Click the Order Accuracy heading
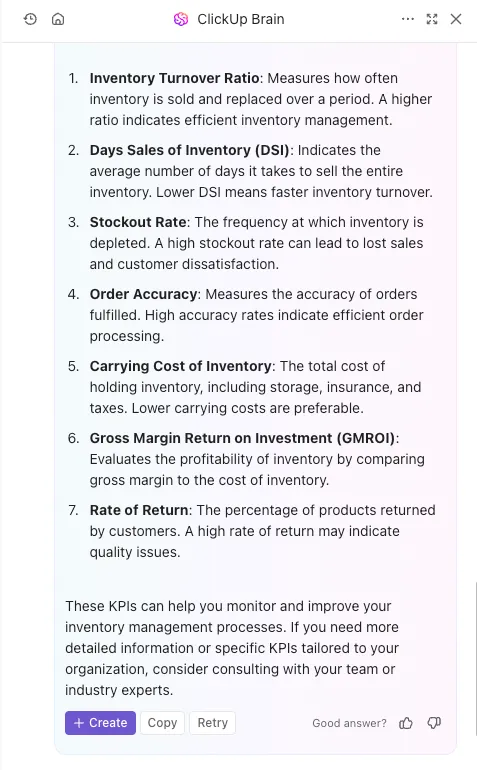 143,294
